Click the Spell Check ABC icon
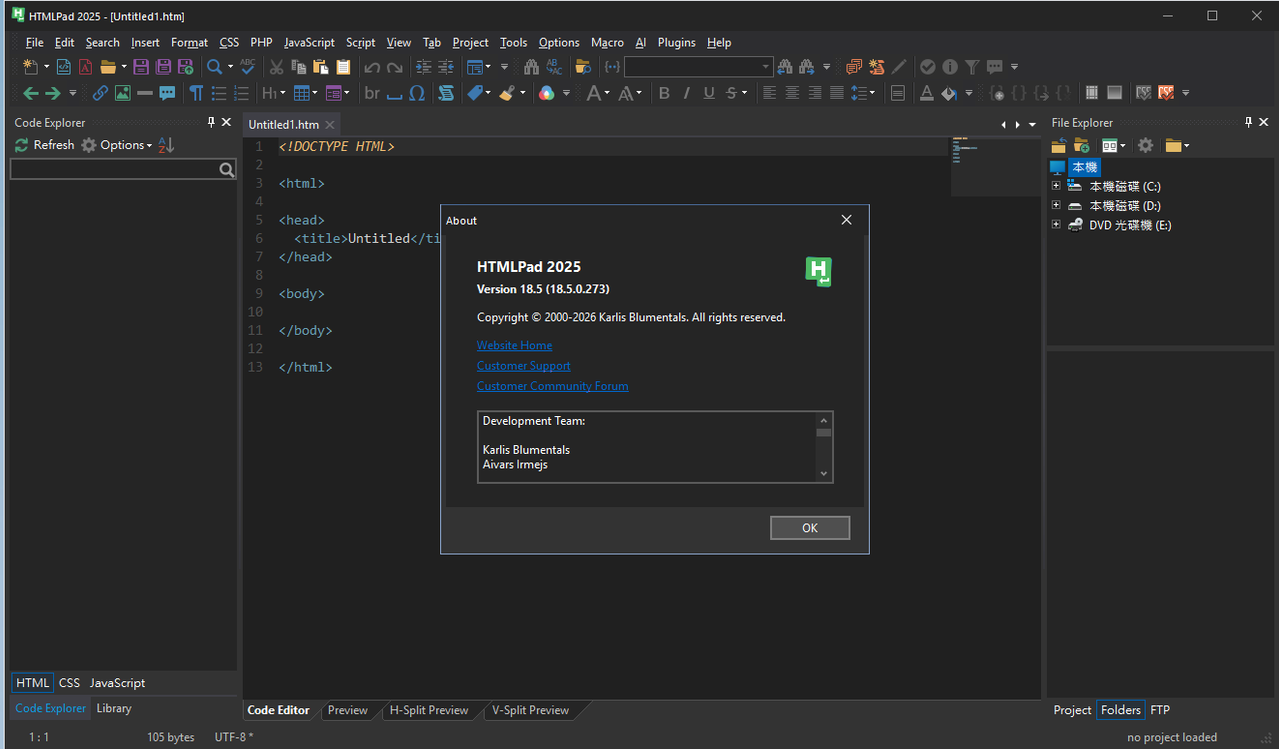The image size is (1279, 749). tap(247, 67)
